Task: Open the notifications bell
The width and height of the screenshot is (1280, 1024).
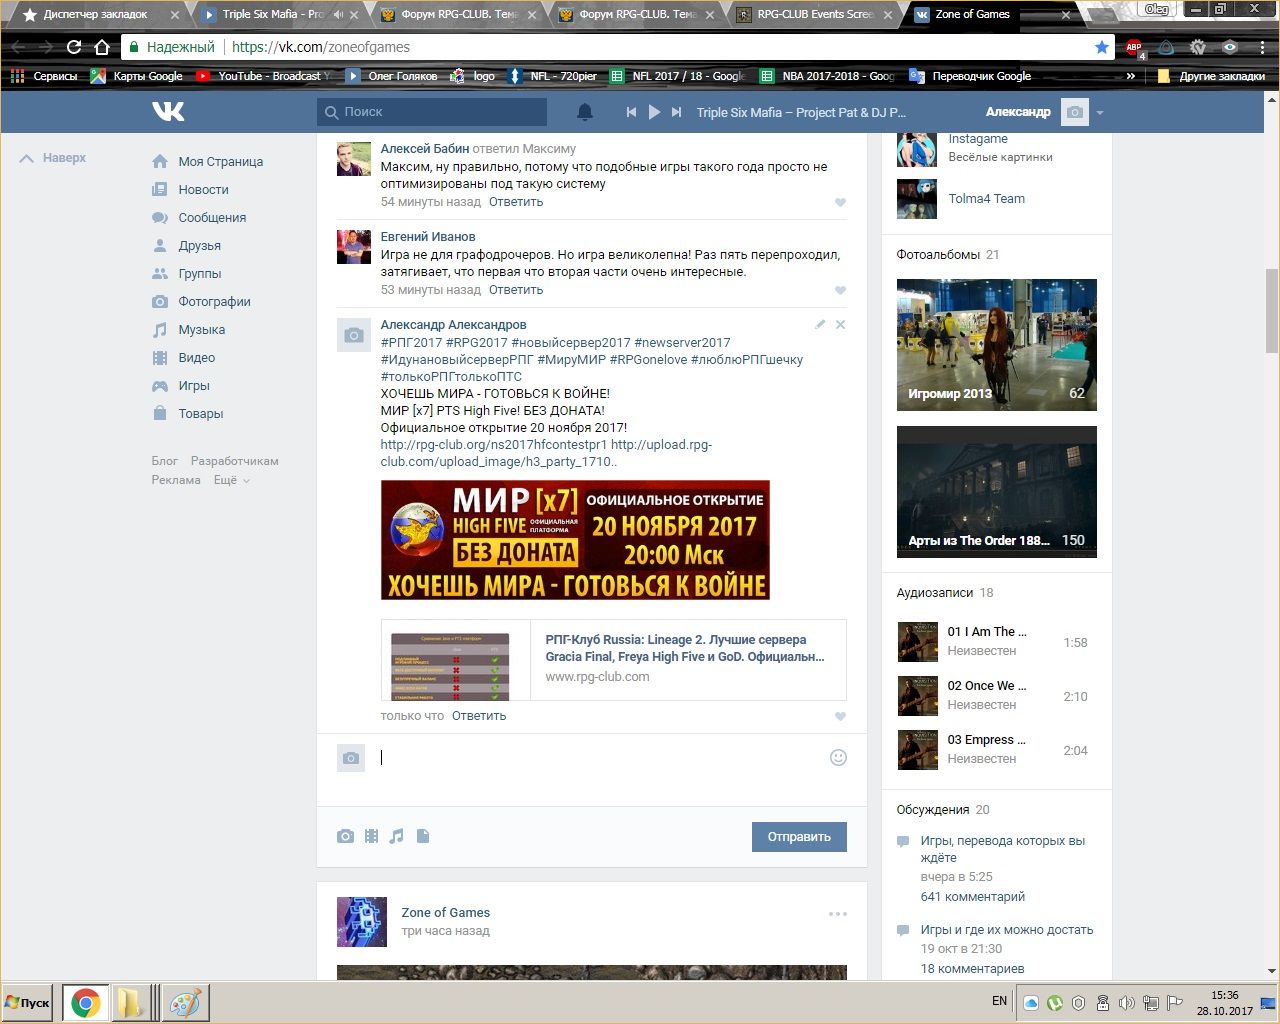Action: (x=585, y=112)
